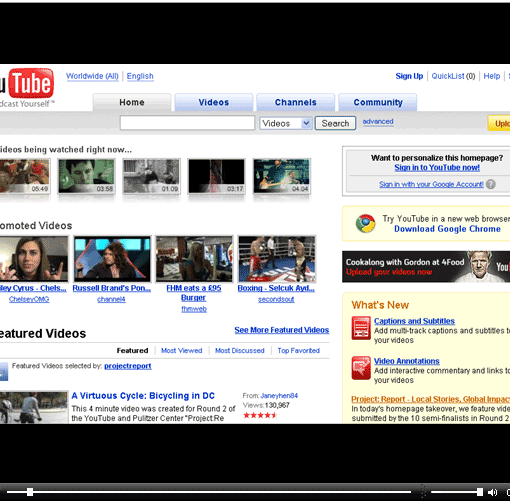Click the video seek progress slider handle
This screenshot has width=510, height=504.
(30, 492)
